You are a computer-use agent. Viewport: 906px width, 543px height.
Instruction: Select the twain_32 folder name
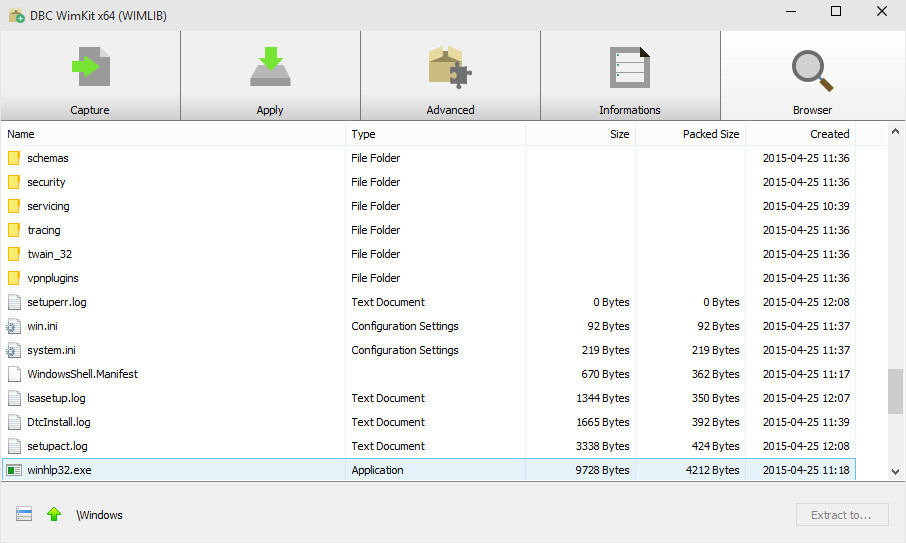(50, 254)
